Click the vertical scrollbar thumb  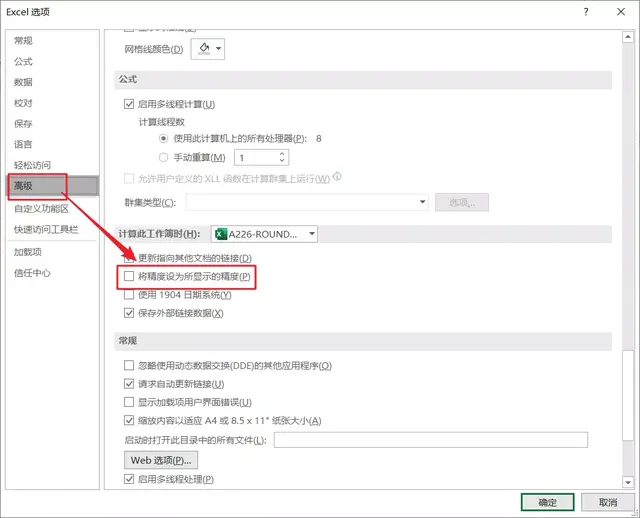coord(628,395)
